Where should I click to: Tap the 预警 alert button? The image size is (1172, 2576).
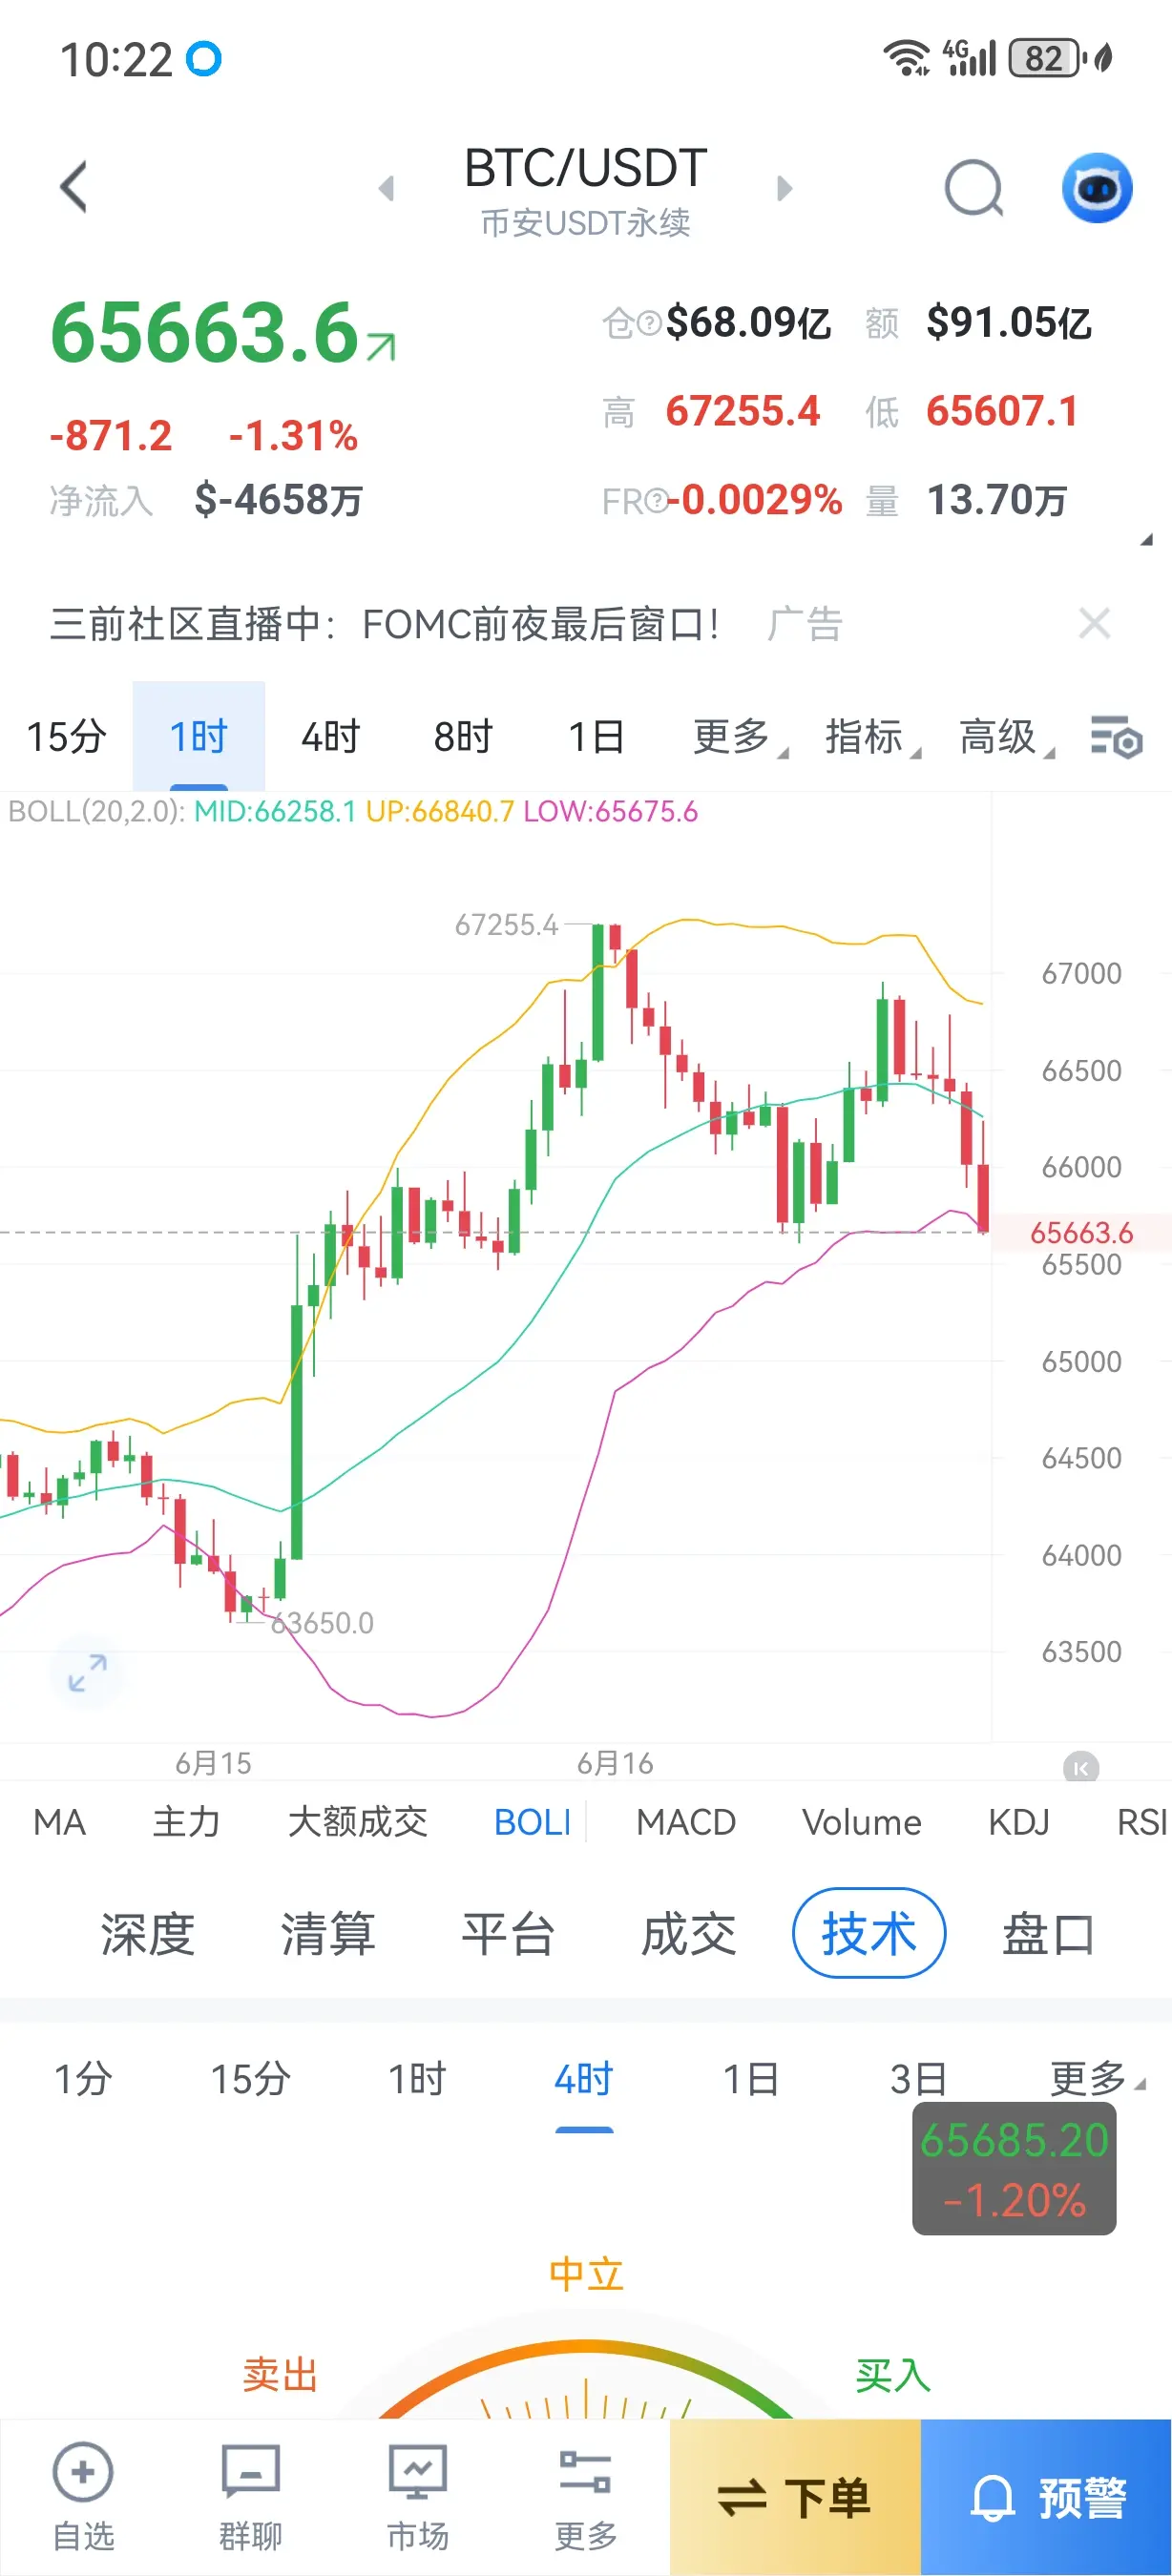(x=1046, y=2497)
